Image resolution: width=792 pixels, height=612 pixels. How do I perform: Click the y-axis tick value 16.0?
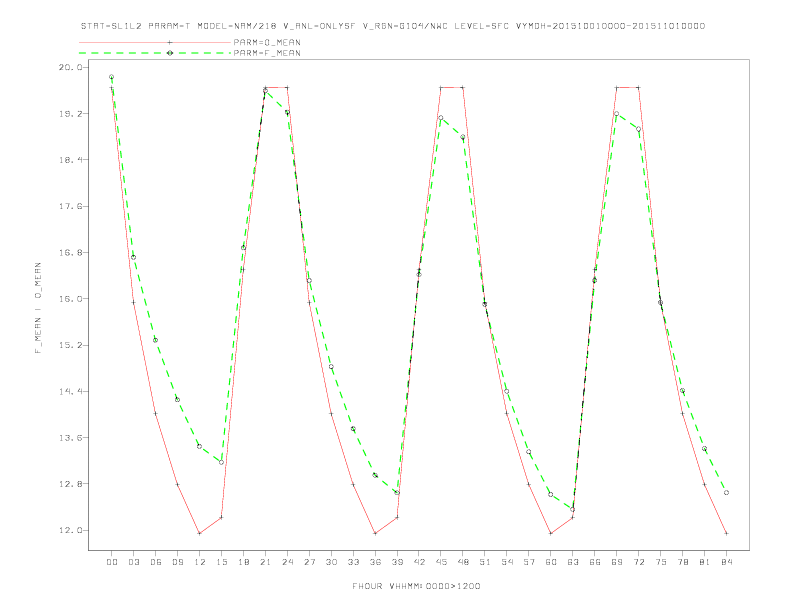click(70, 298)
